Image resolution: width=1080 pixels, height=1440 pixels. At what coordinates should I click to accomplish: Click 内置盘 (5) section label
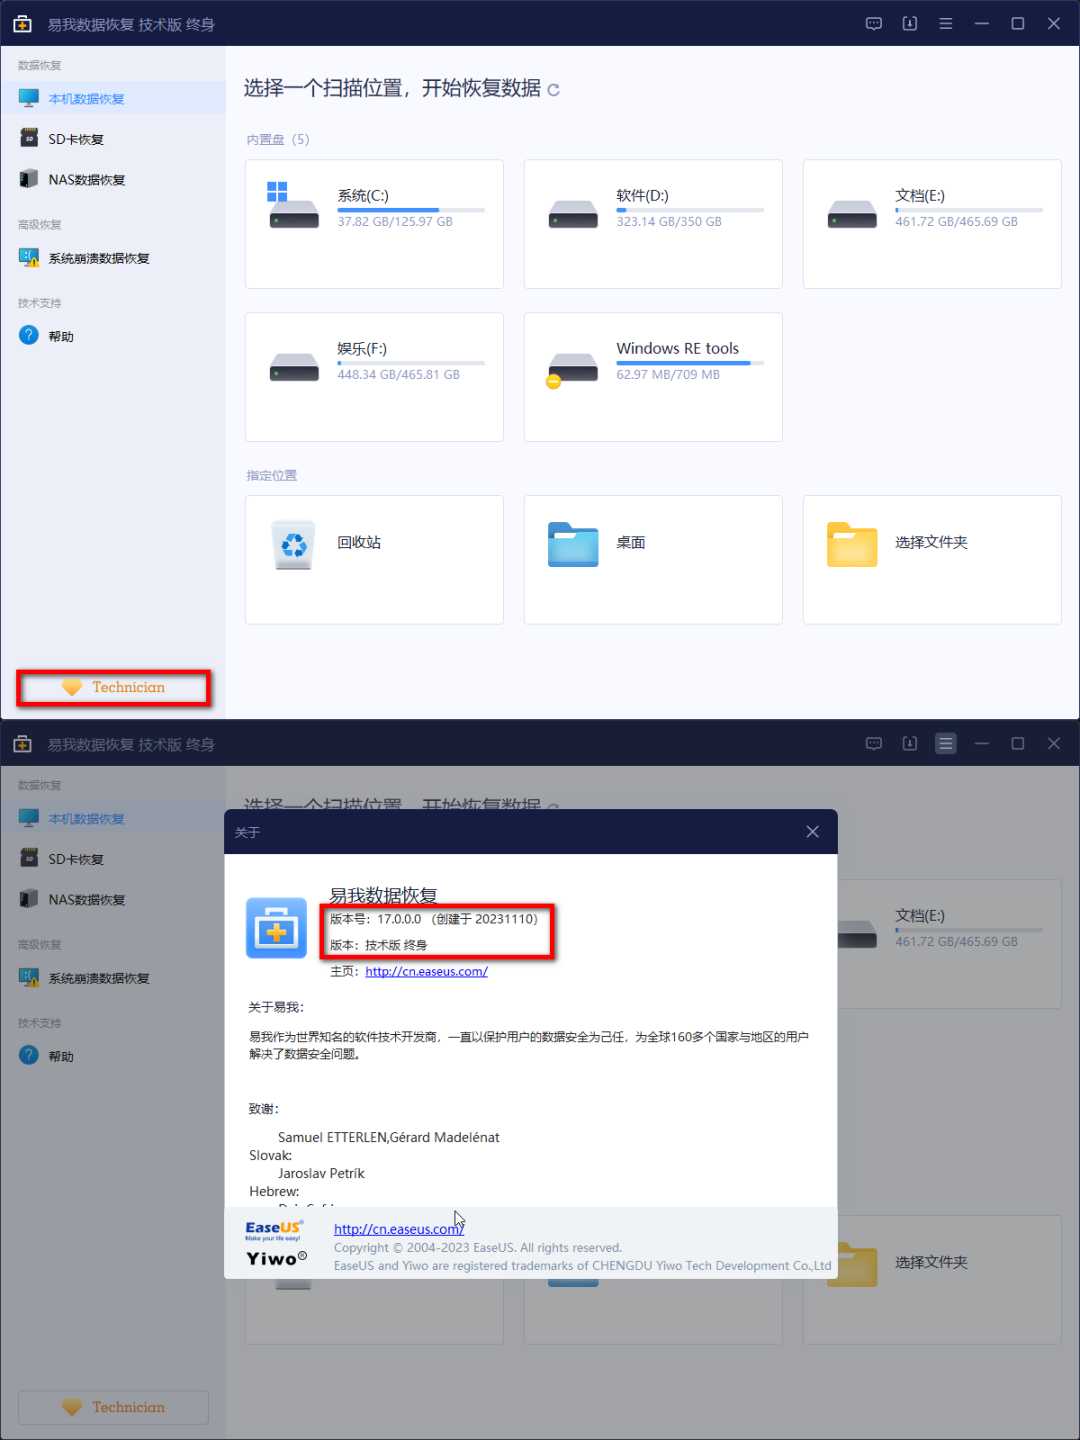[278, 140]
